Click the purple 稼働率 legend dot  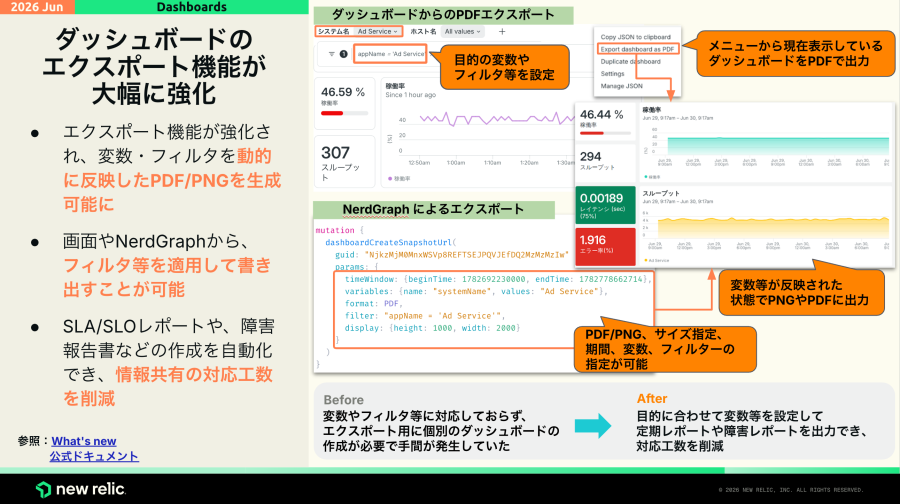[x=390, y=179]
